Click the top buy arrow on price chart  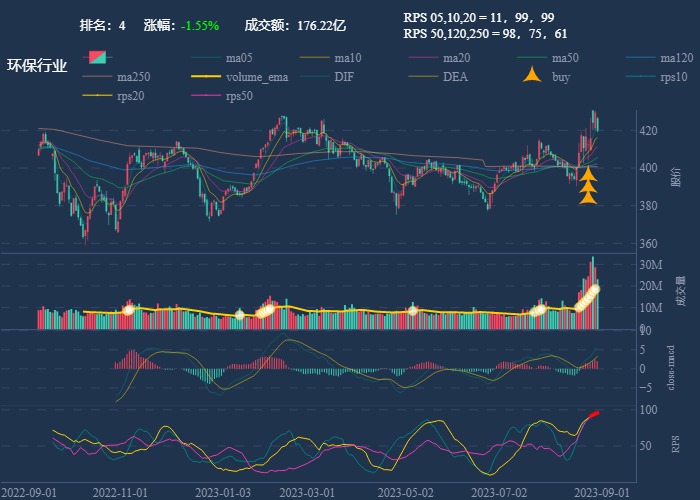588,174
